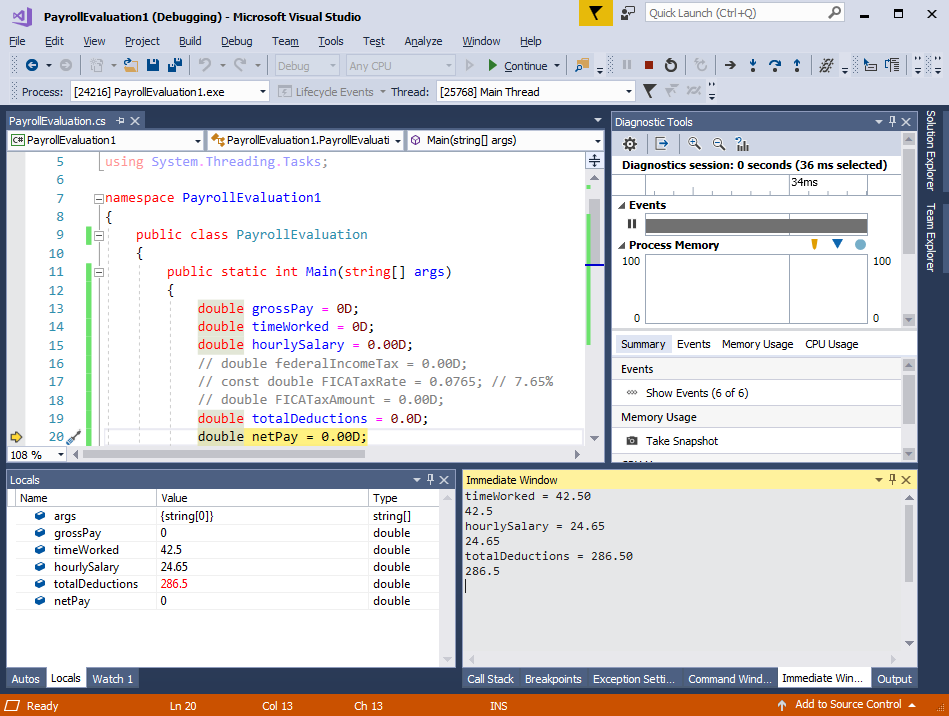Click Show Events (6 of 6)

coord(697,393)
